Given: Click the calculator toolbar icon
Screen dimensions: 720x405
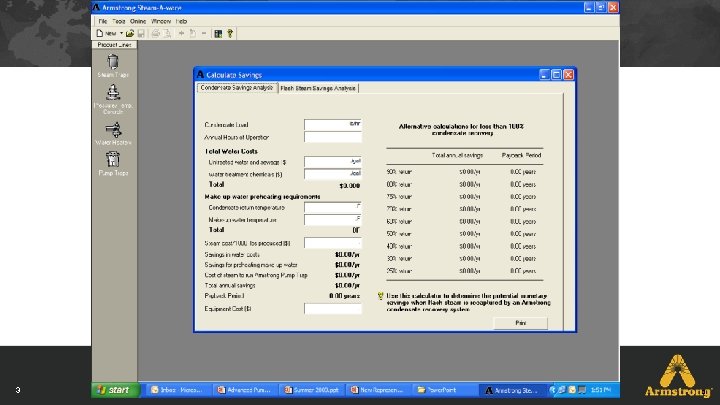Looking at the screenshot, I should pos(219,34).
